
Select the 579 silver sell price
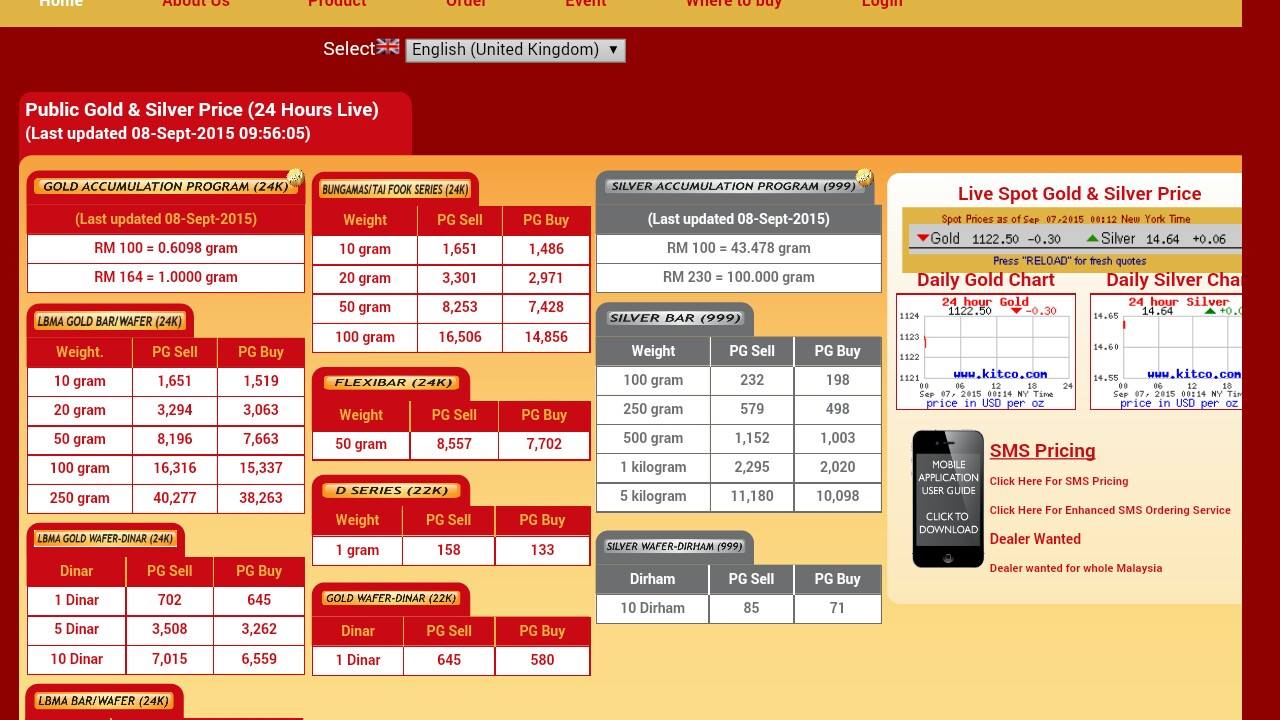point(752,409)
